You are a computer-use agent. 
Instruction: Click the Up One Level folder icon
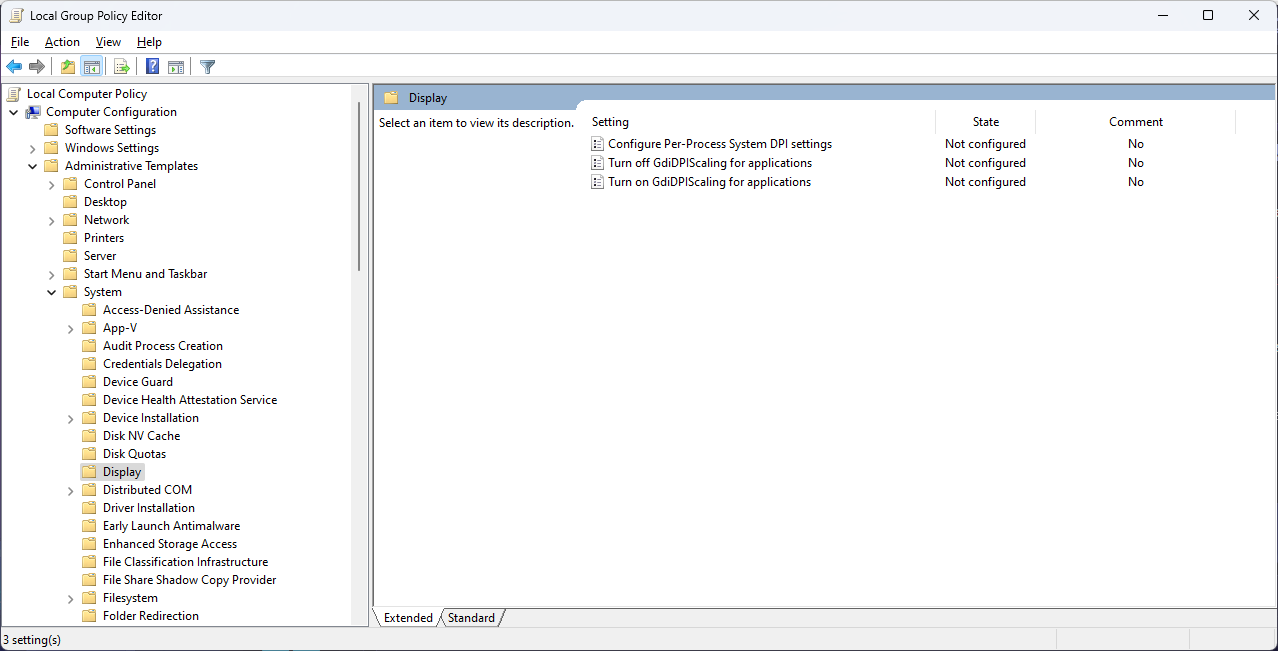click(x=67, y=67)
